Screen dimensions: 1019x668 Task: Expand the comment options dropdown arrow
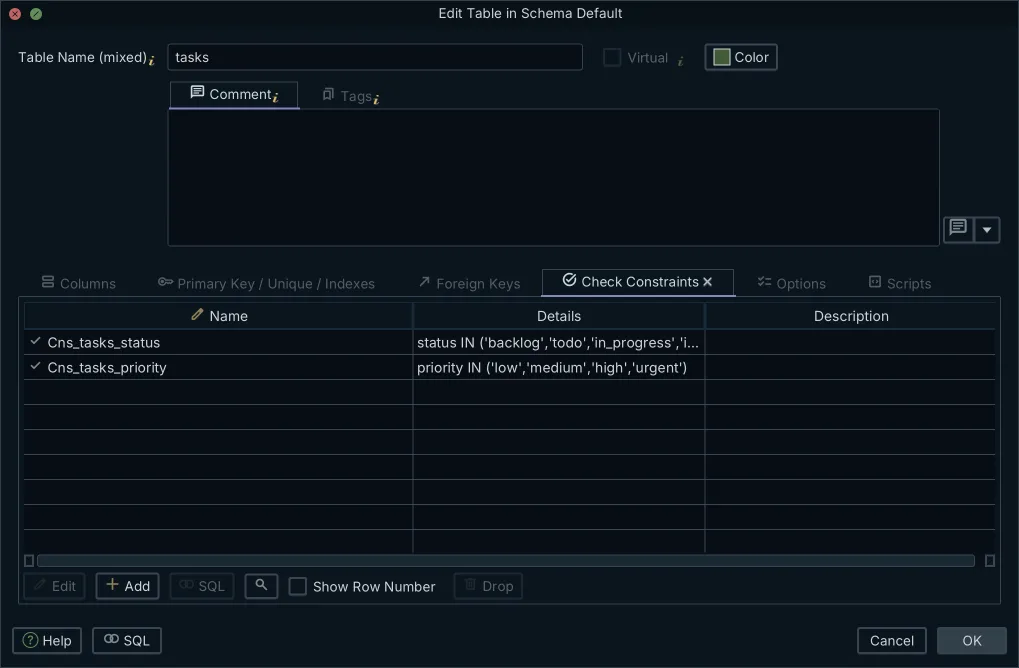point(987,229)
